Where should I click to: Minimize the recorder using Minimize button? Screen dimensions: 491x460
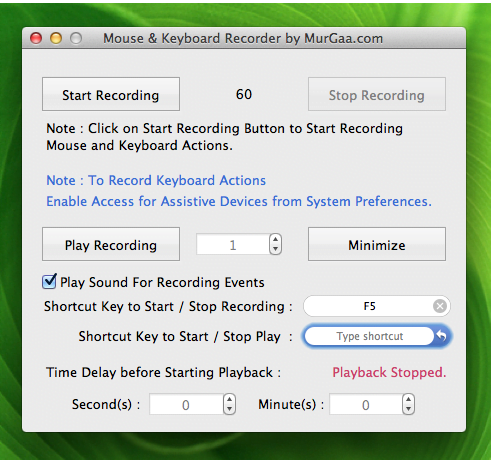tap(377, 244)
